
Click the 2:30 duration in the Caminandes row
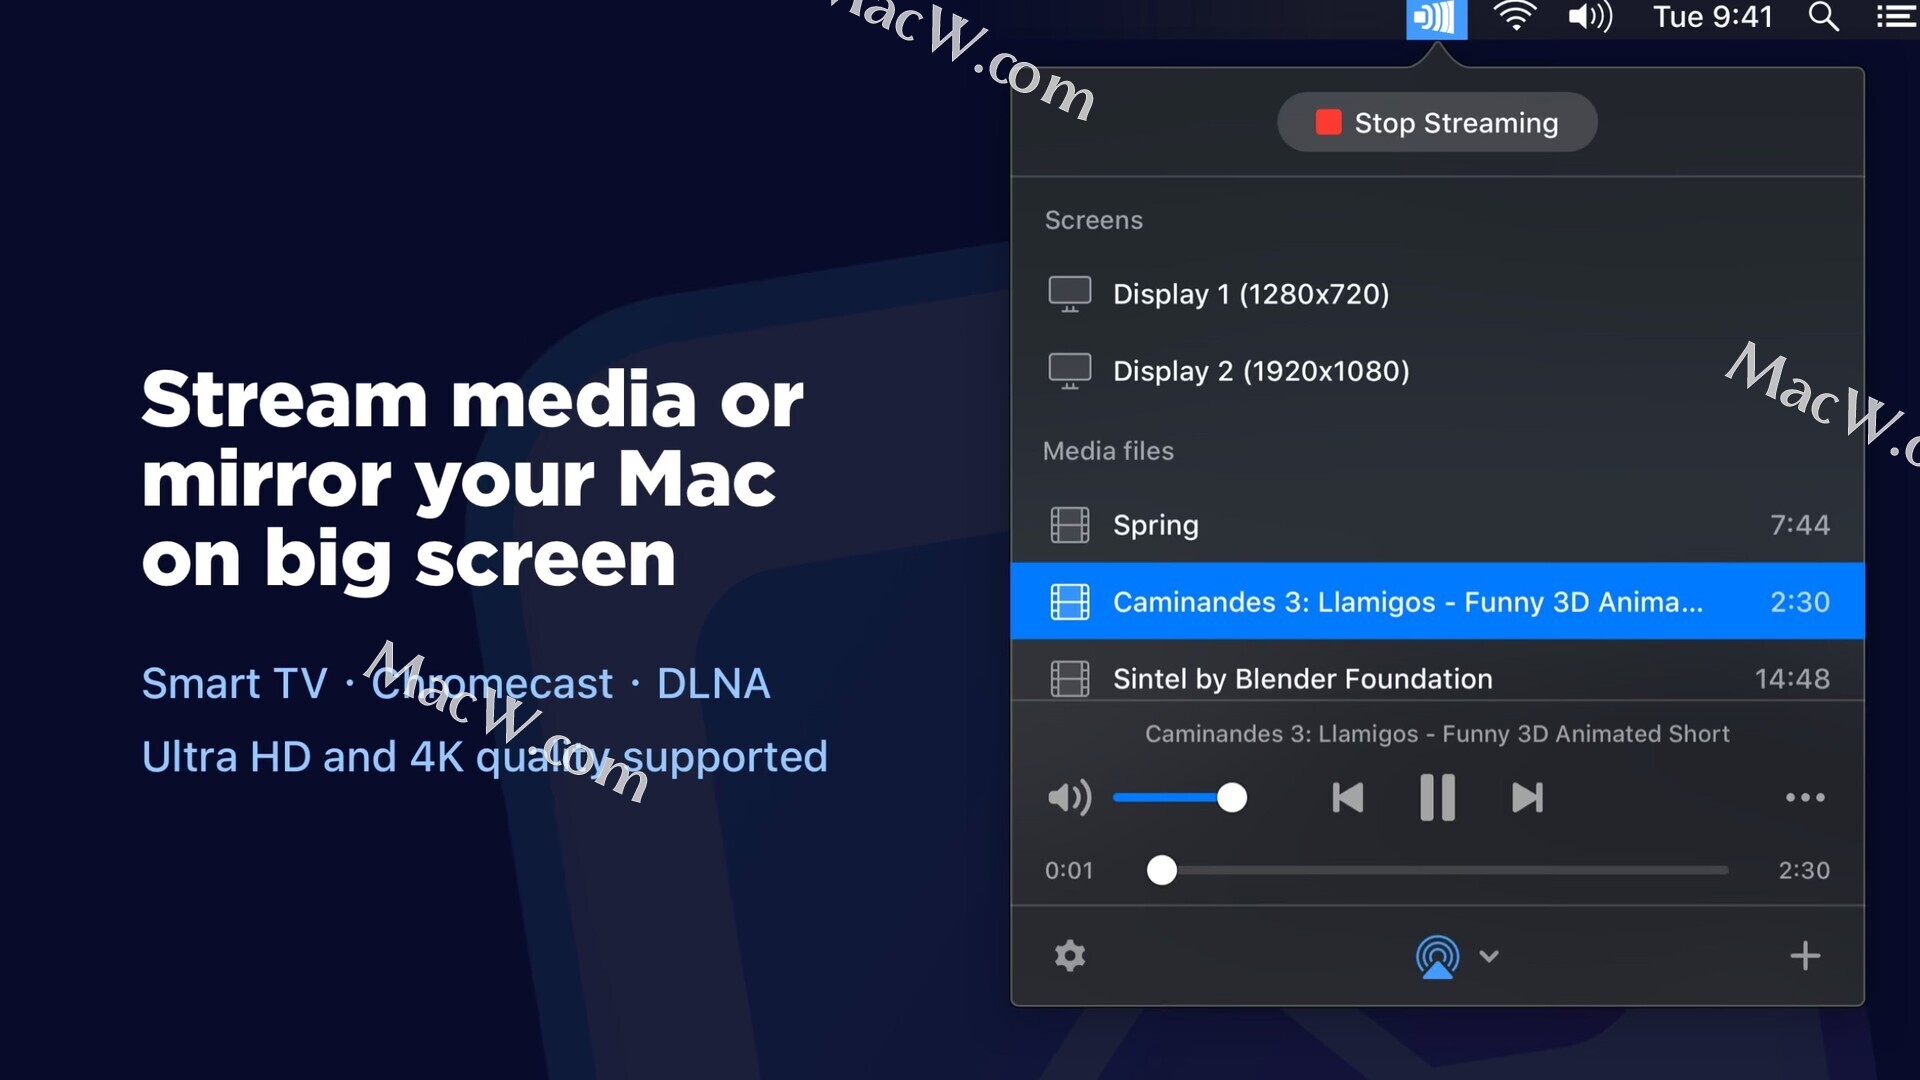[1800, 602]
